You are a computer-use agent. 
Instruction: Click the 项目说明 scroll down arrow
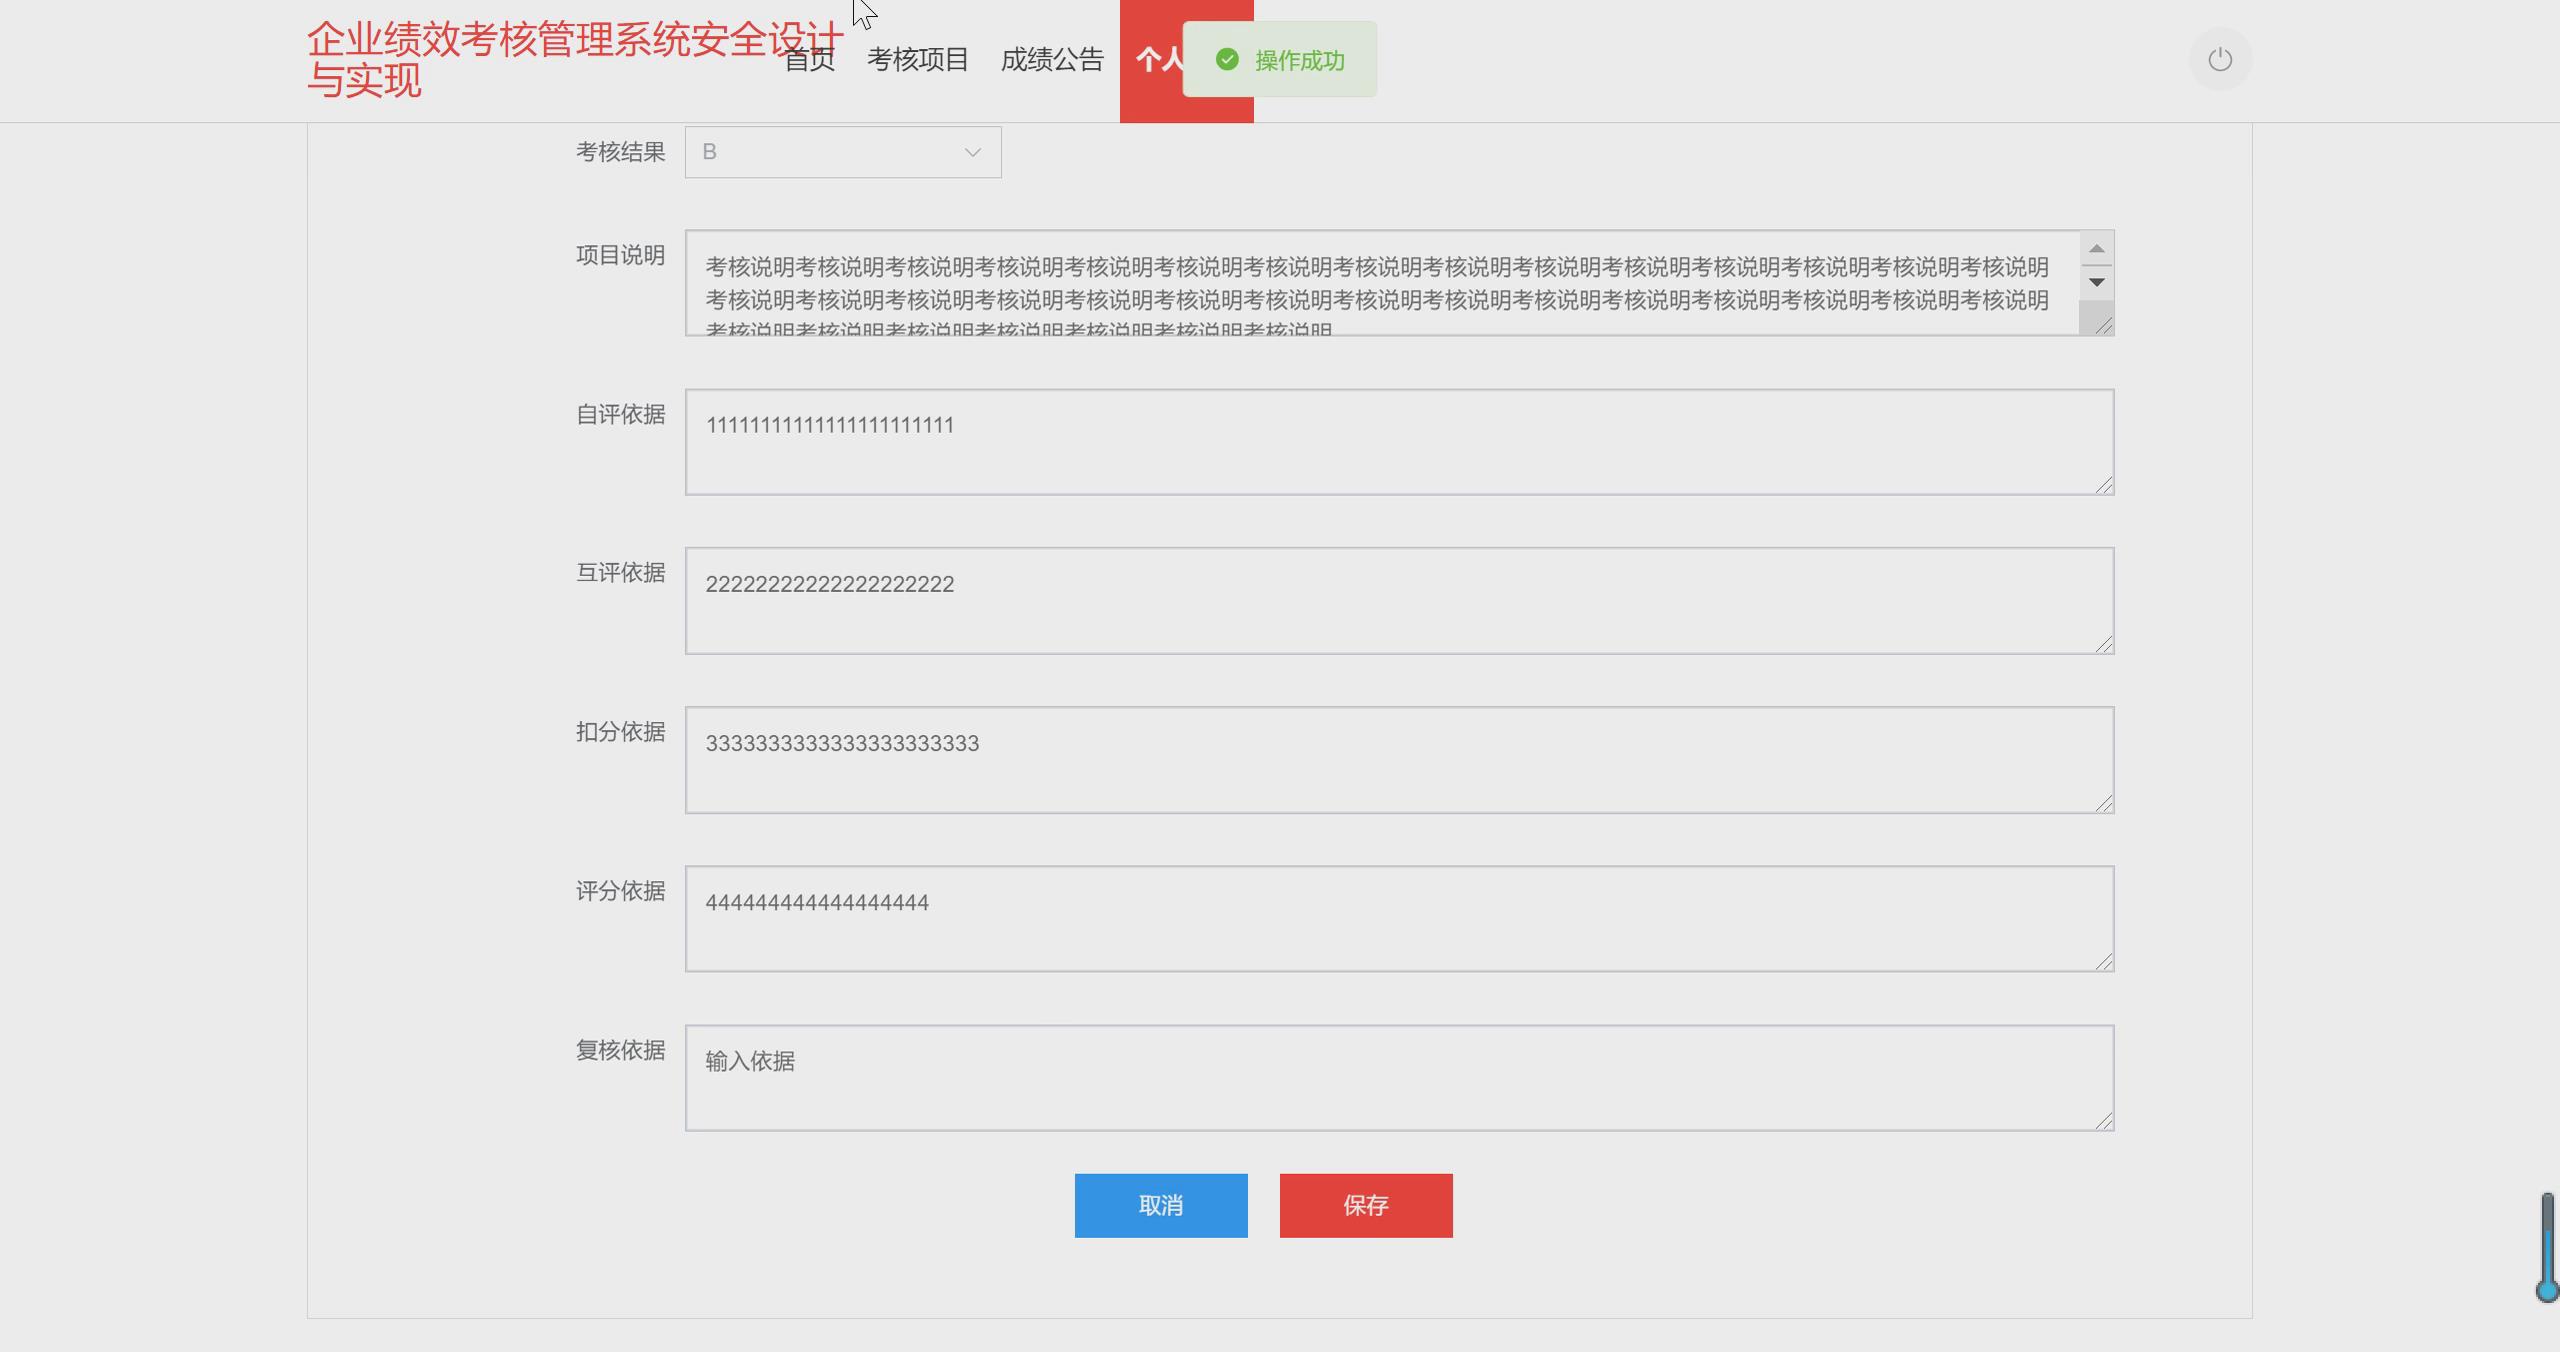2096,282
